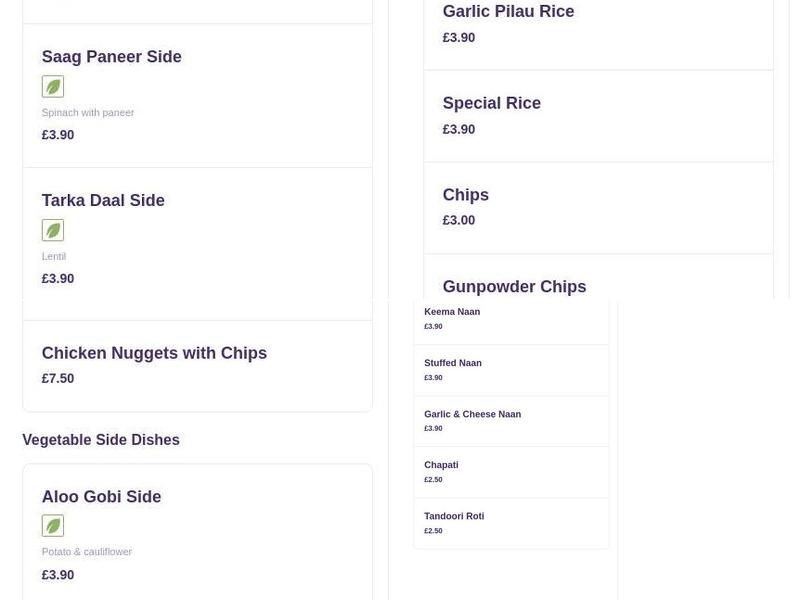The height and width of the screenshot is (600, 800).
Task: Click the £7.50 price of Chicken Nuggets
Action: (57, 378)
